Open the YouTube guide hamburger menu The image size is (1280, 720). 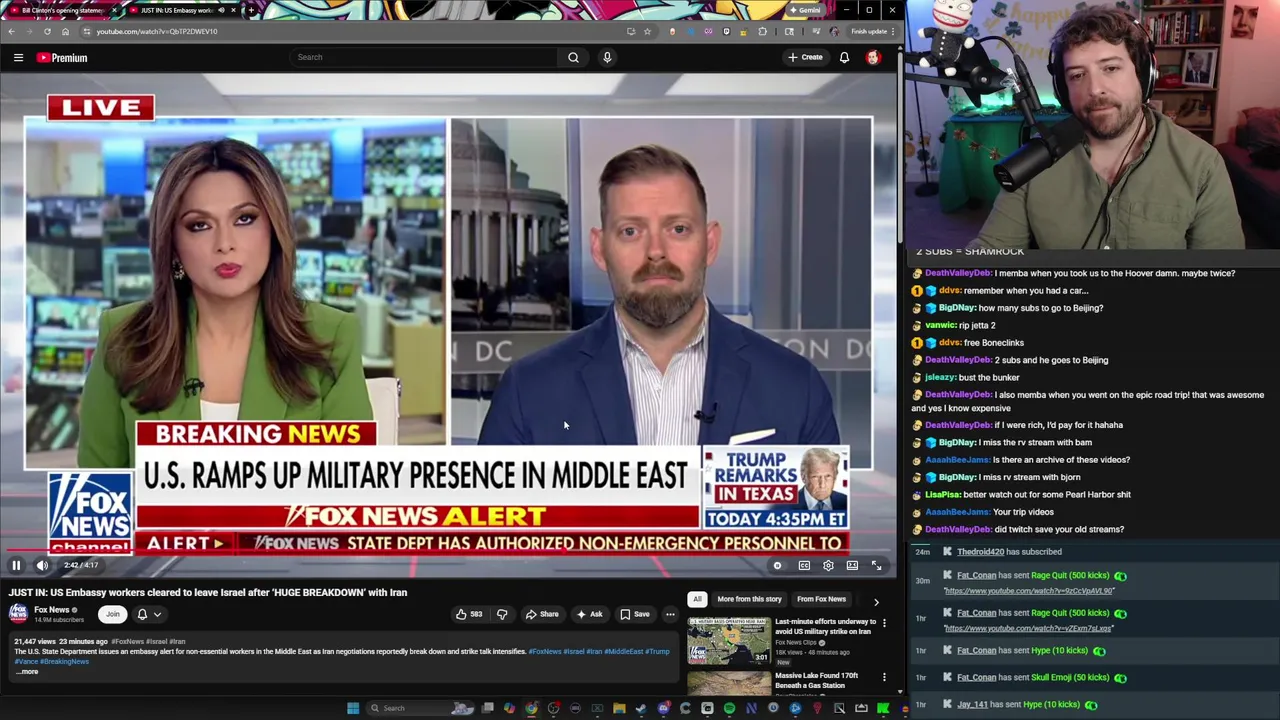(18, 58)
